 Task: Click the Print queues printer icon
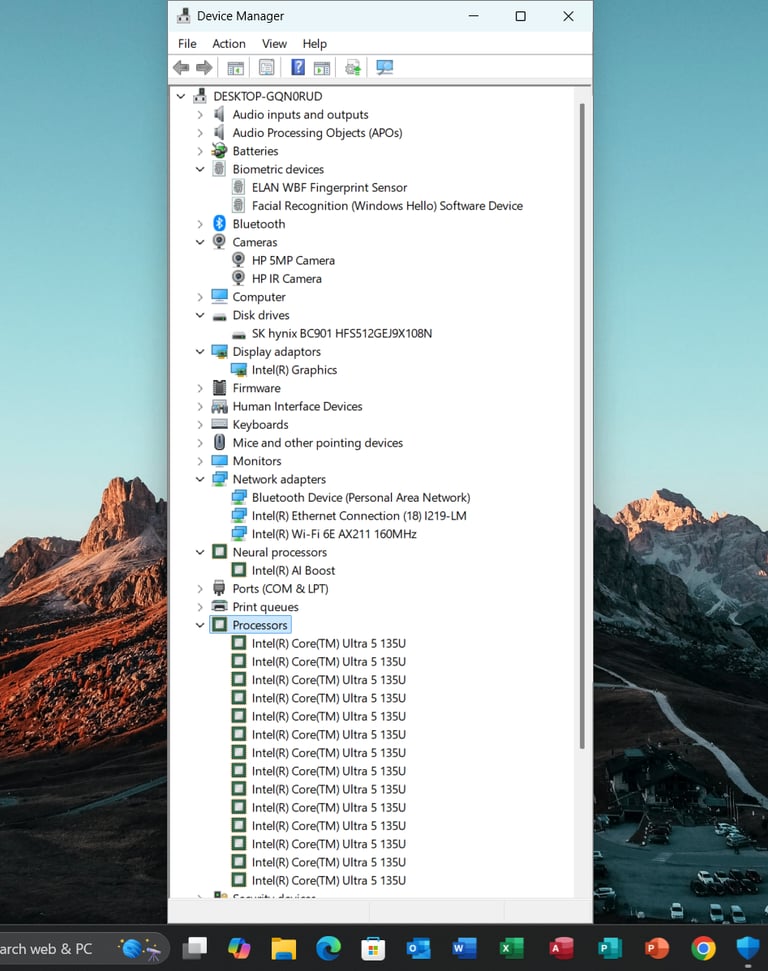(219, 606)
